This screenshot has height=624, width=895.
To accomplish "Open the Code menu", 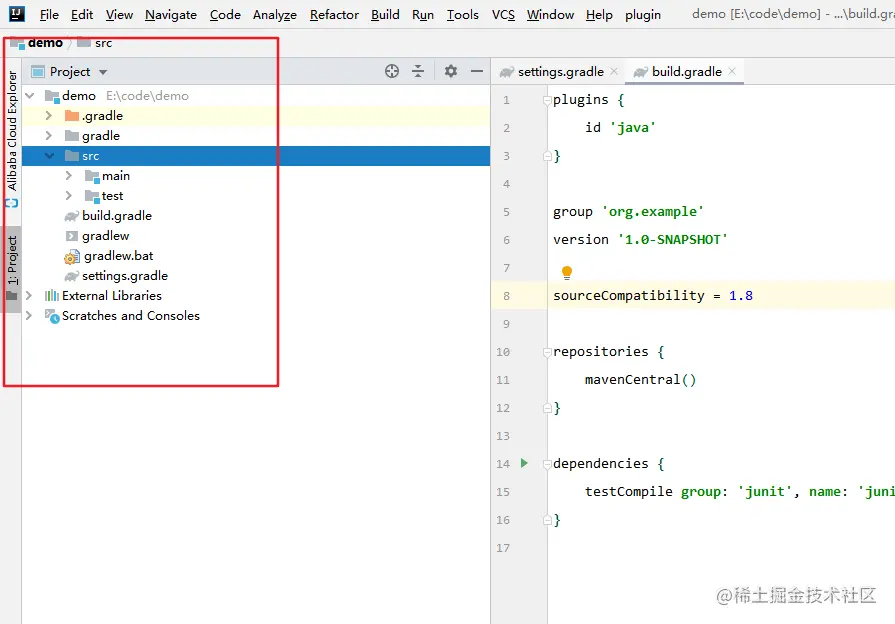I will 225,15.
